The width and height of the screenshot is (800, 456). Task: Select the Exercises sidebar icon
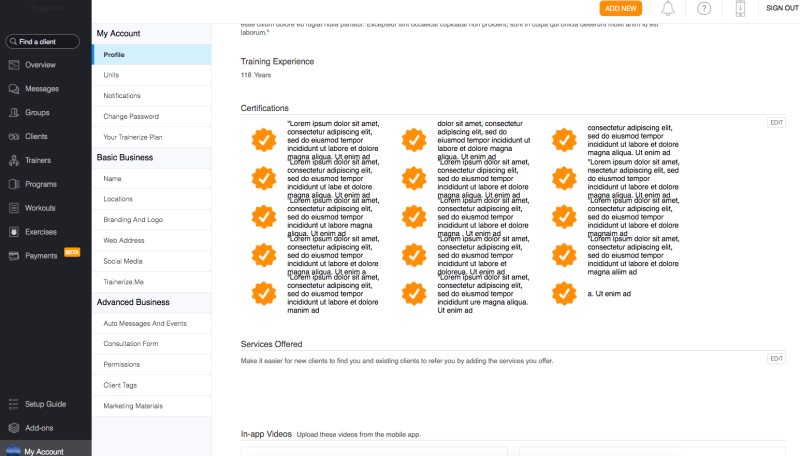14,232
